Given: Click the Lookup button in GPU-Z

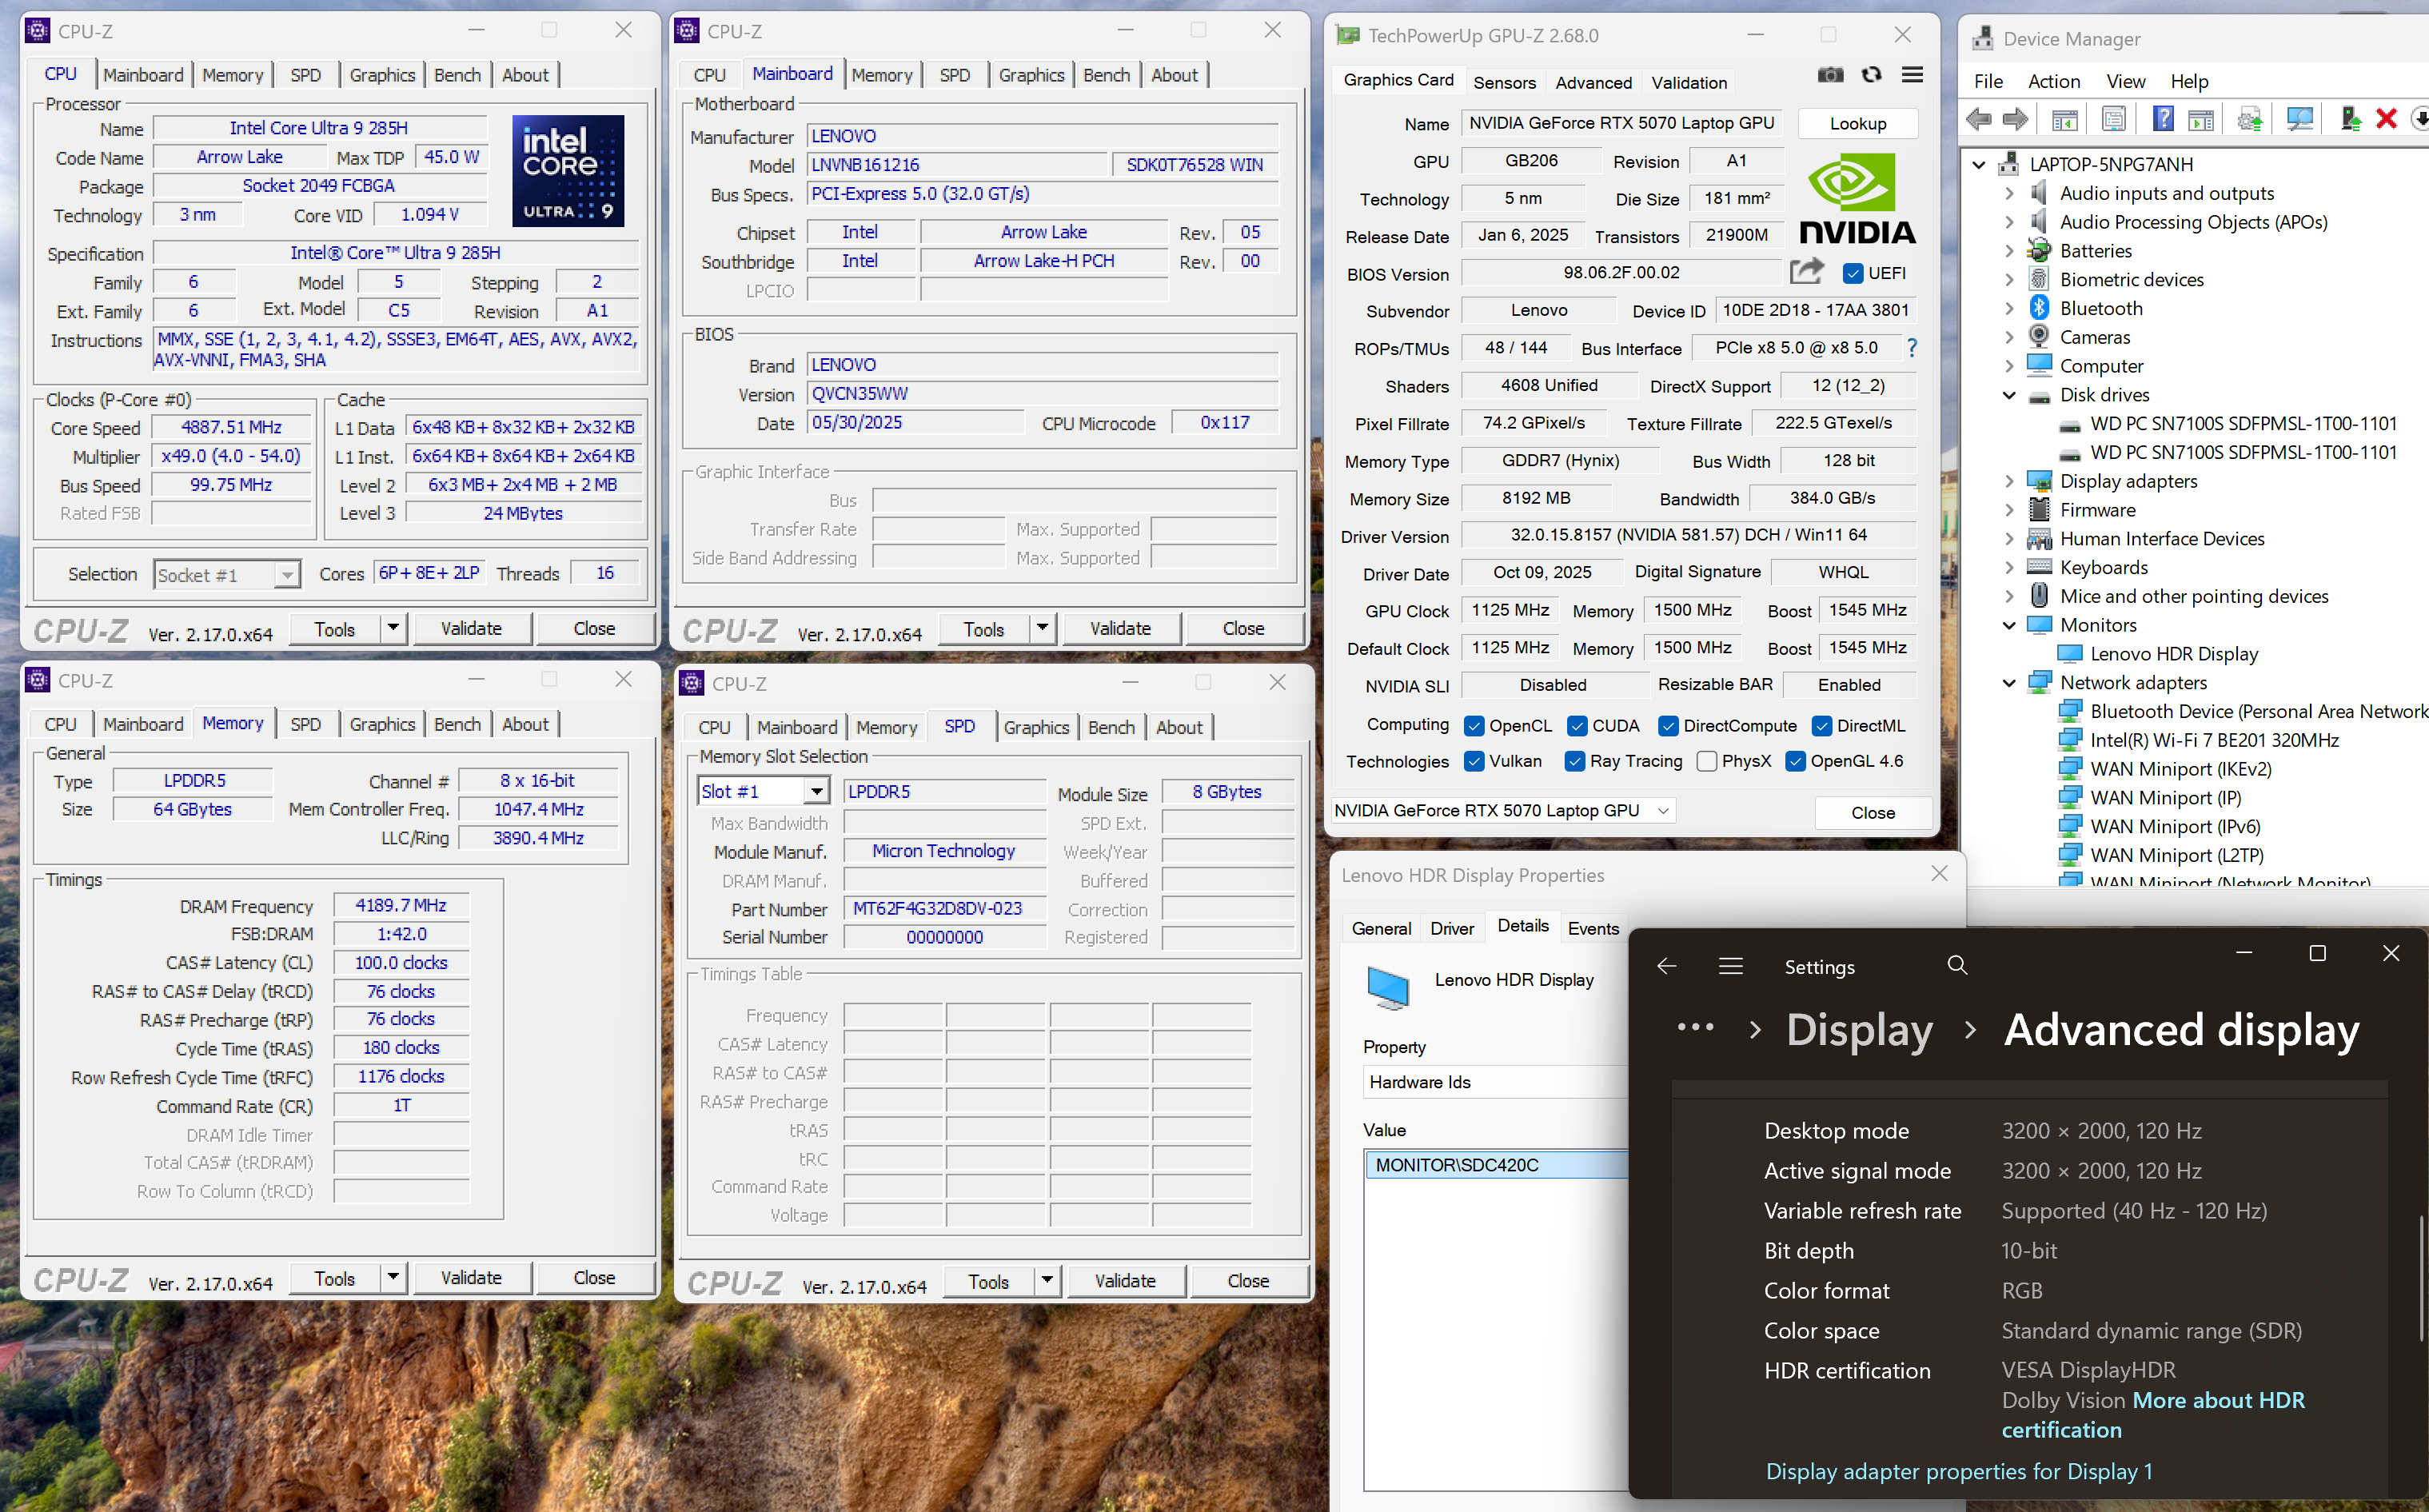Looking at the screenshot, I should 1857,123.
